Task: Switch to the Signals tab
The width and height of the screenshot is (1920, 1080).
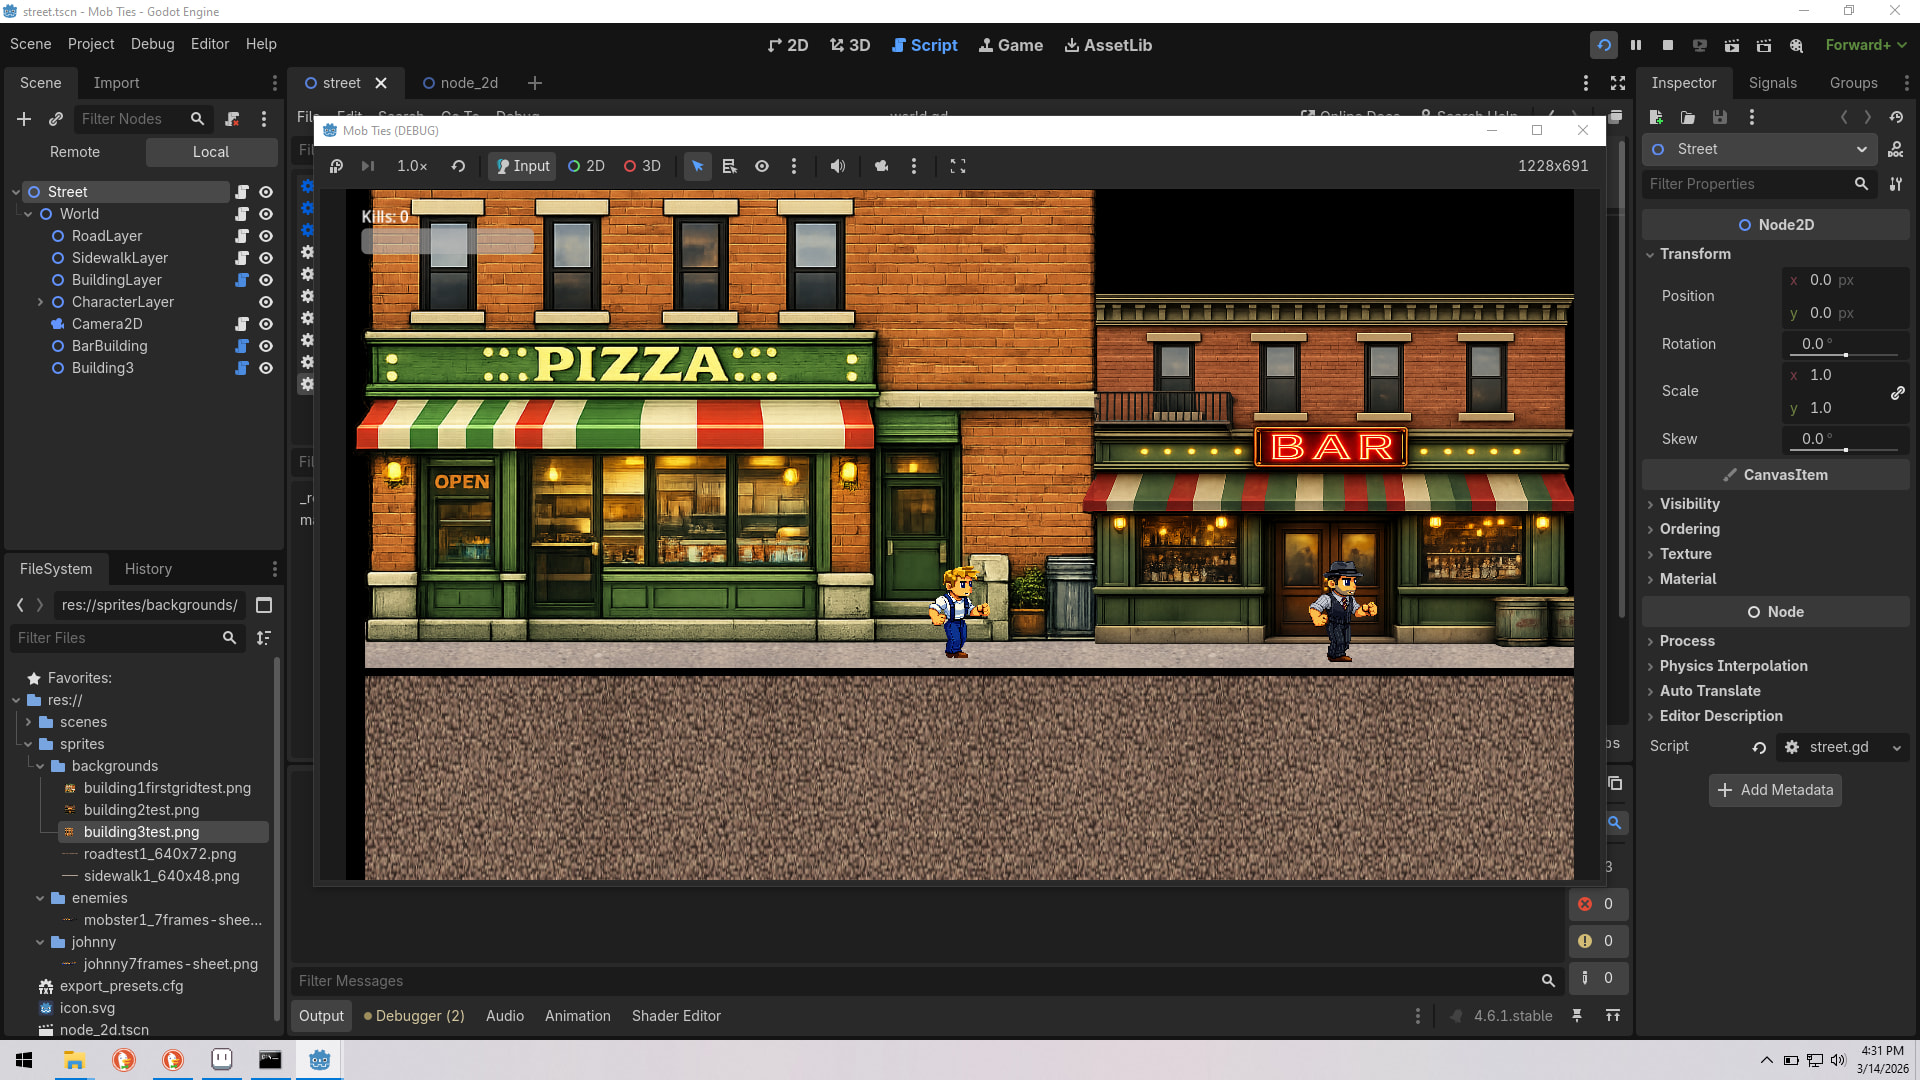Action: (1772, 83)
